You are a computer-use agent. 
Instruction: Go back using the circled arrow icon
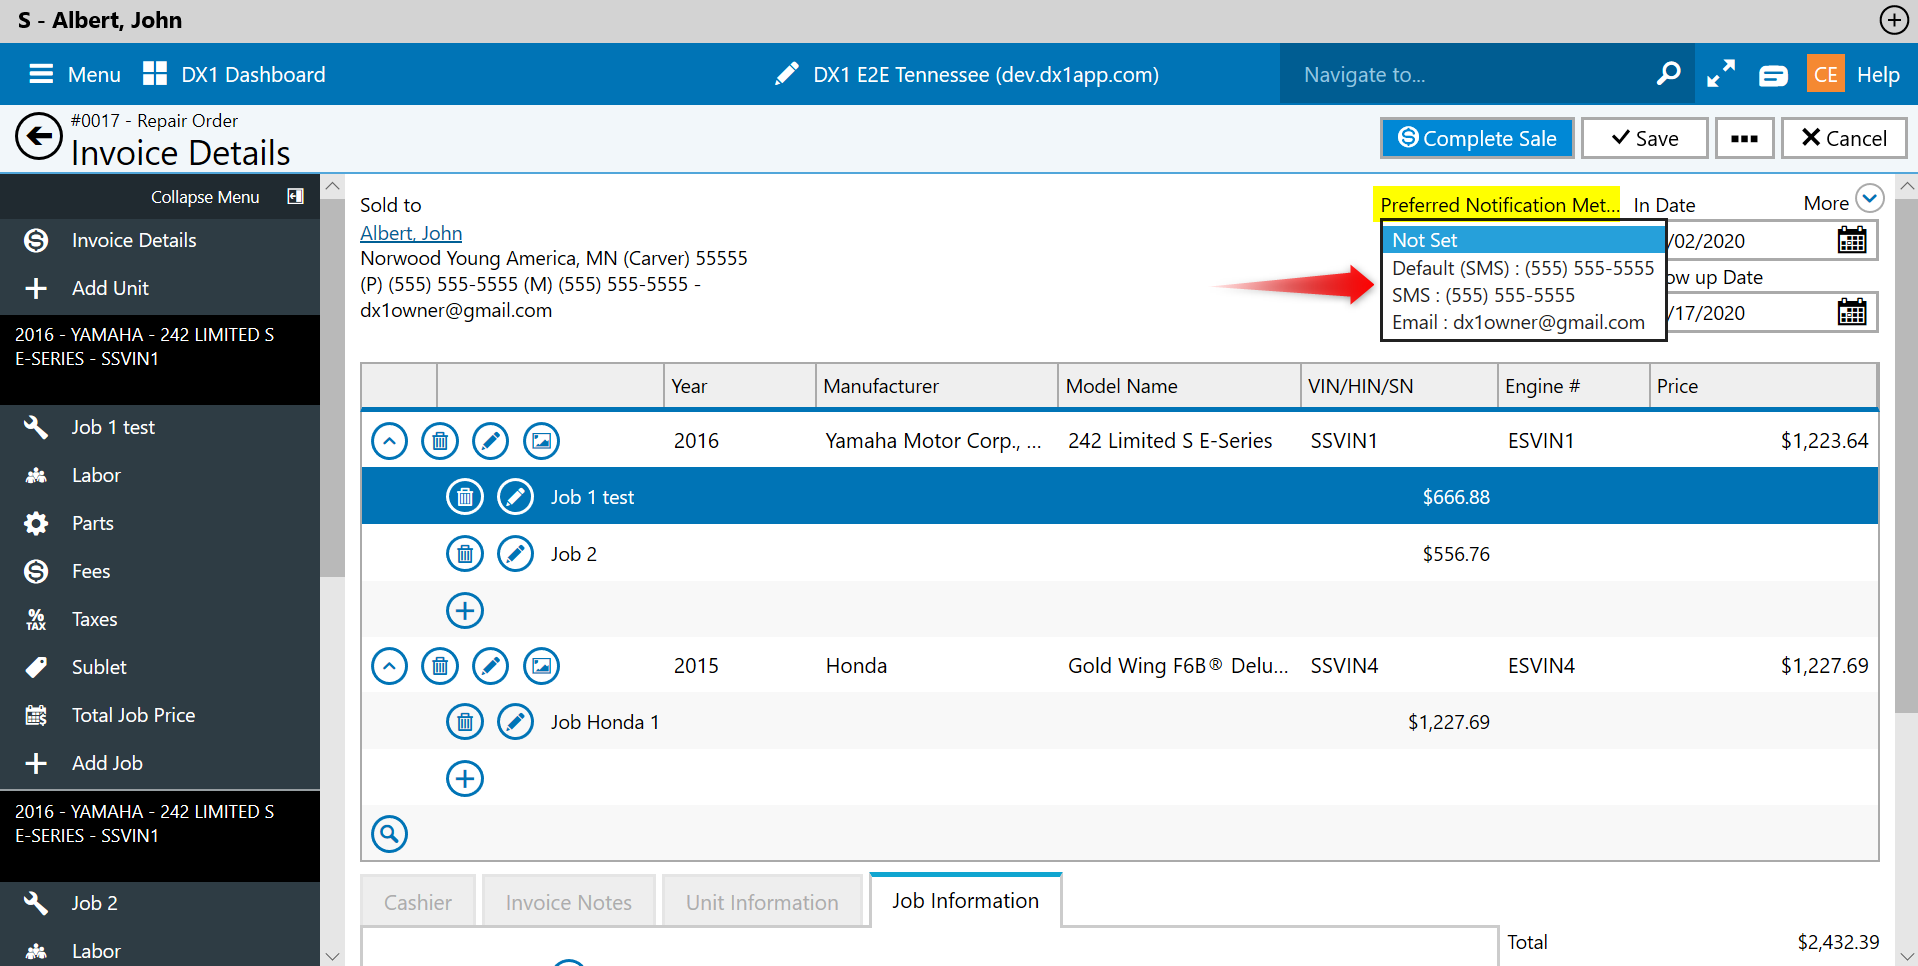coord(39,137)
